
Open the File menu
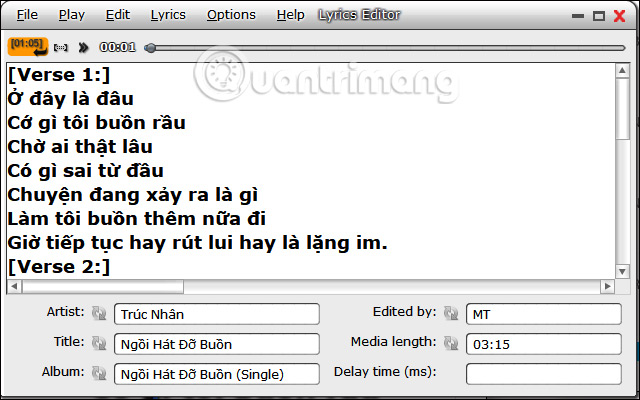pyautogui.click(x=27, y=15)
